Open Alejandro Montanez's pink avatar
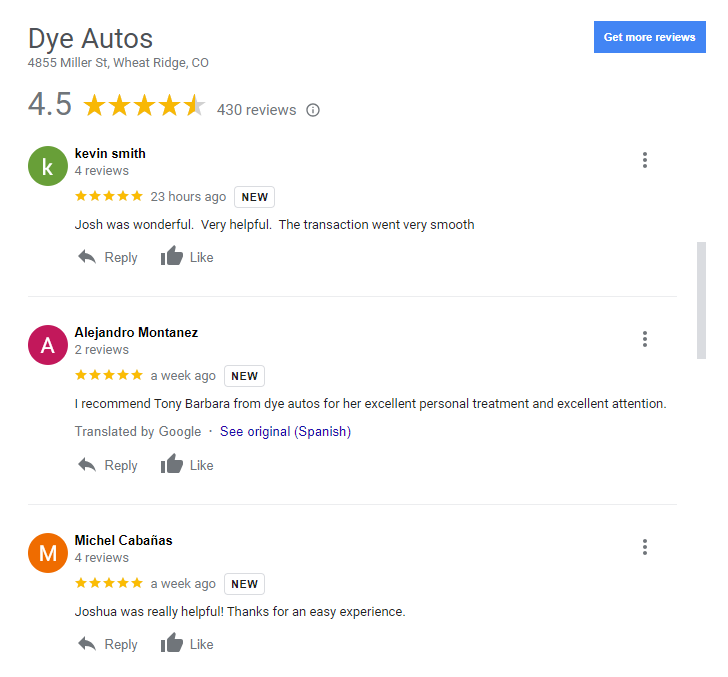 48,345
